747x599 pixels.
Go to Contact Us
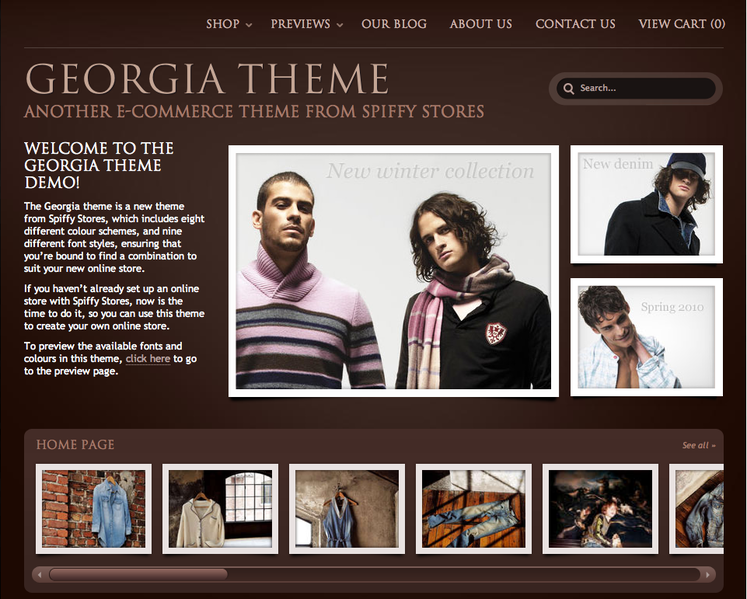(x=575, y=24)
